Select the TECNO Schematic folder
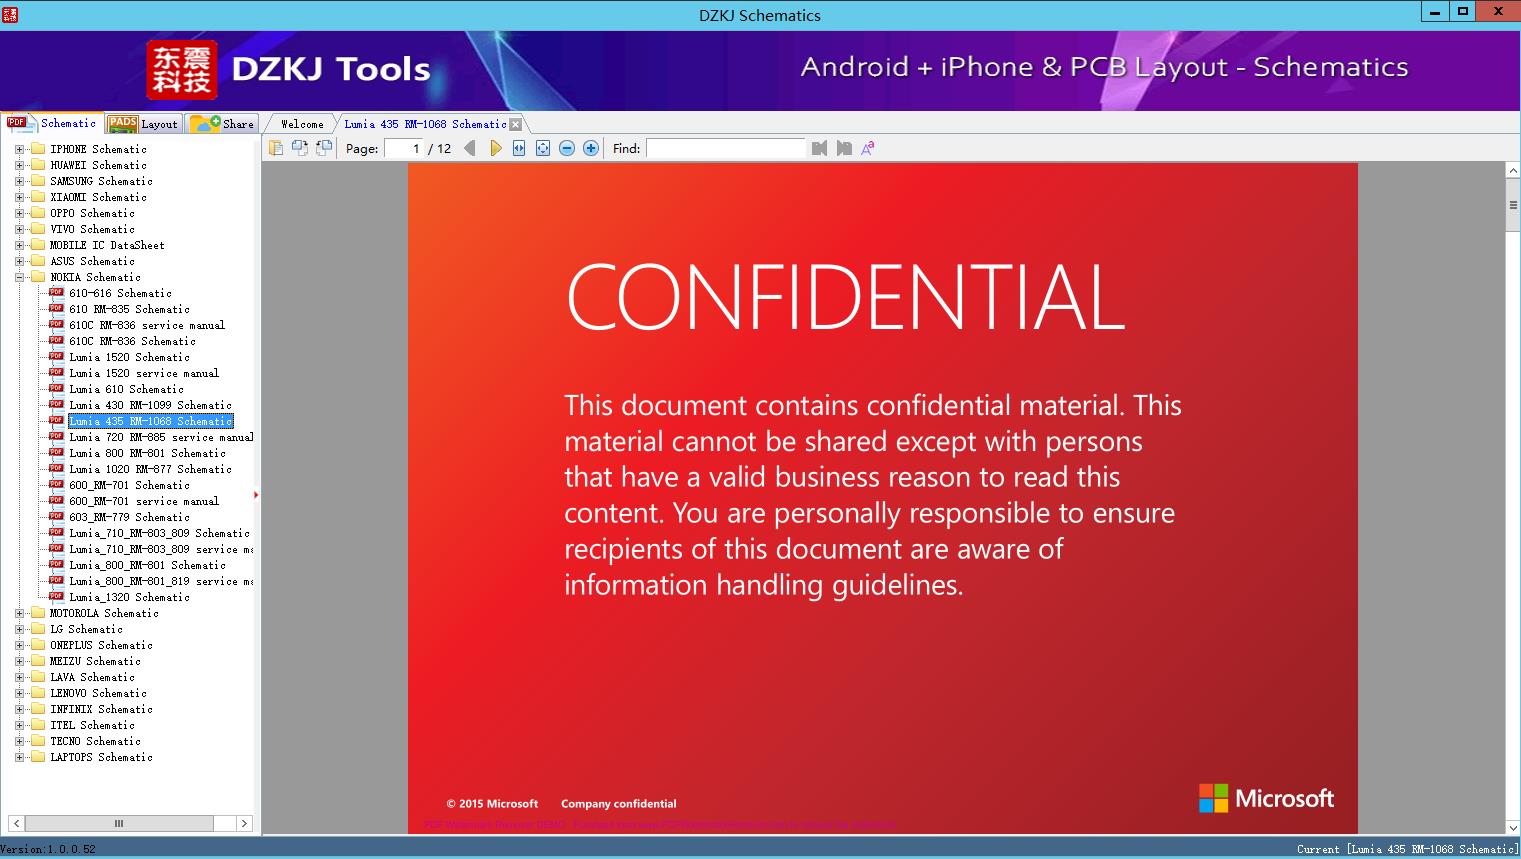This screenshot has height=859, width=1521. coord(95,741)
